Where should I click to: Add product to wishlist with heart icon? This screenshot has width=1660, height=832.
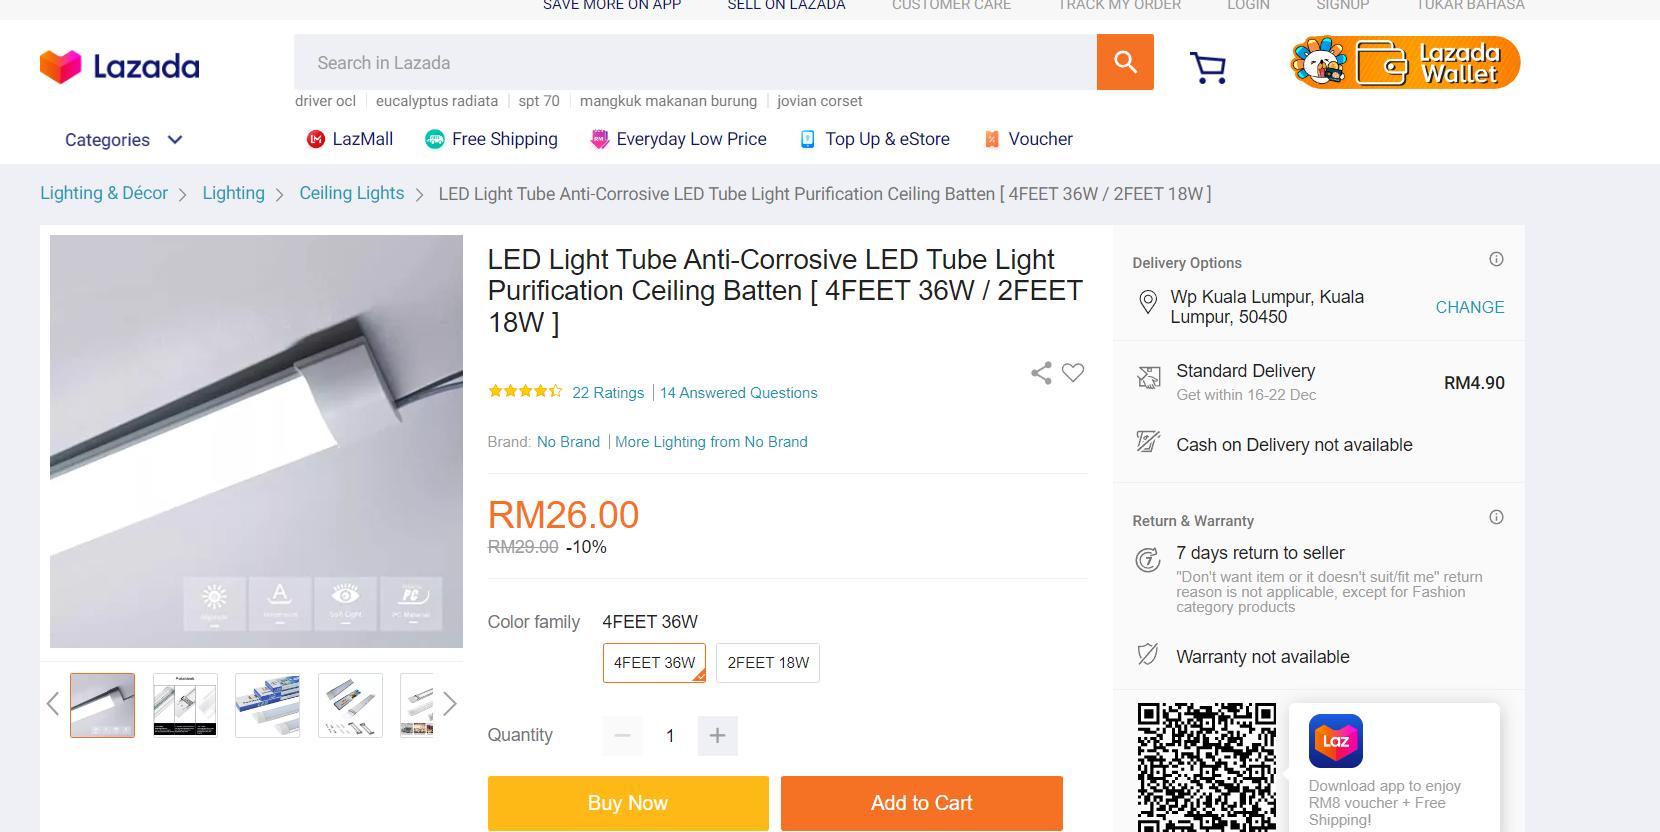pyautogui.click(x=1073, y=373)
